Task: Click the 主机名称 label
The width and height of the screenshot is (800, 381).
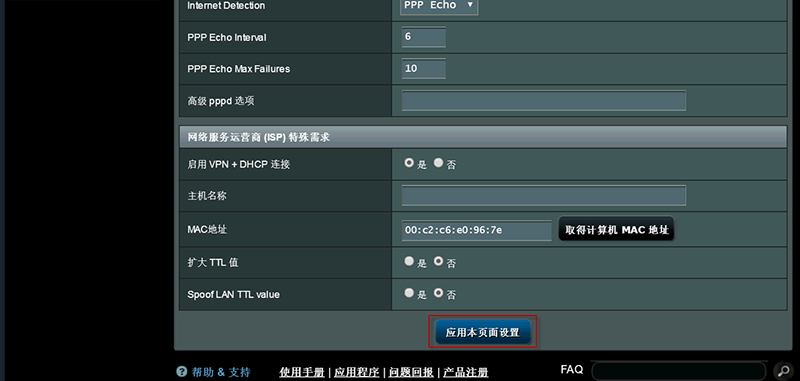Action: click(x=207, y=196)
